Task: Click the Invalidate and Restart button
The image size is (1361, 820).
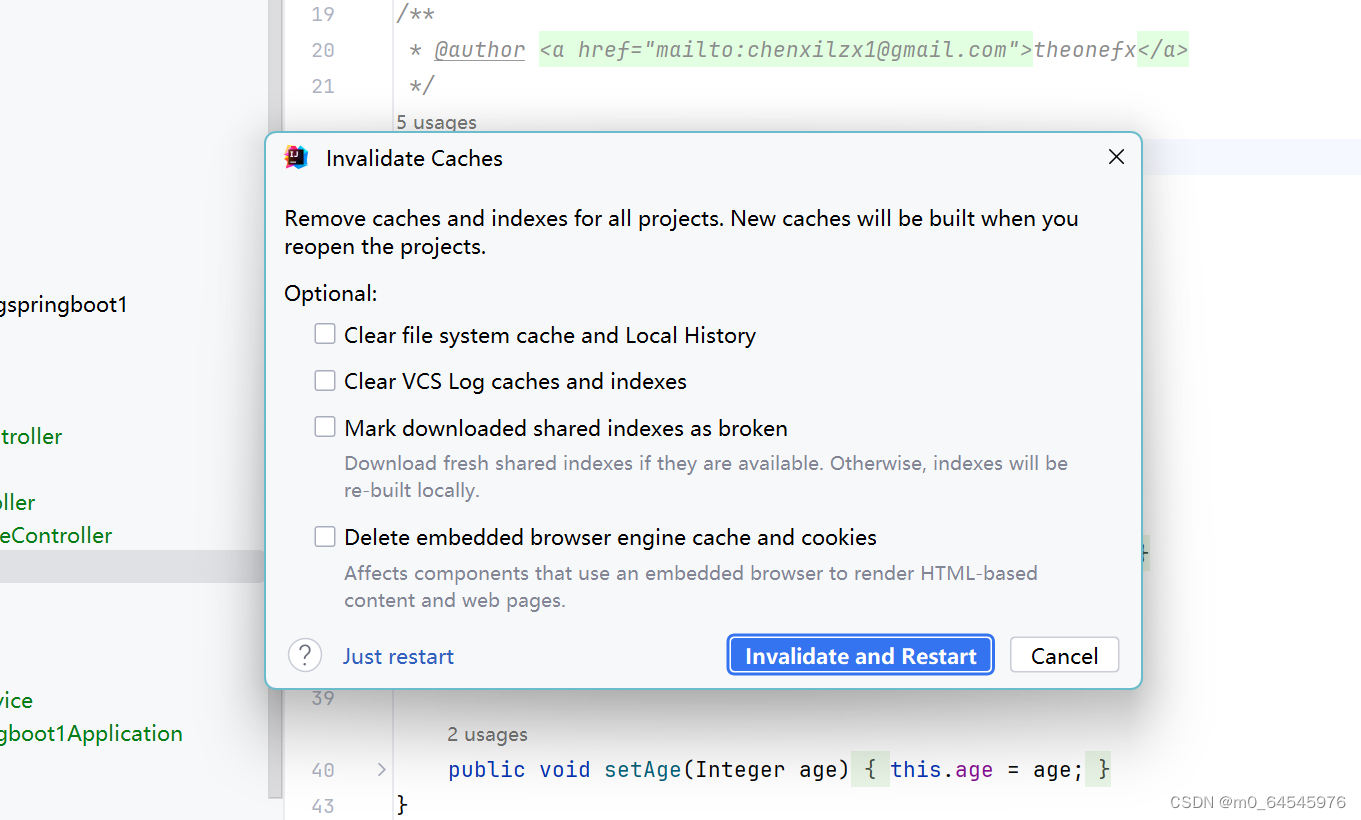Action: pos(859,655)
